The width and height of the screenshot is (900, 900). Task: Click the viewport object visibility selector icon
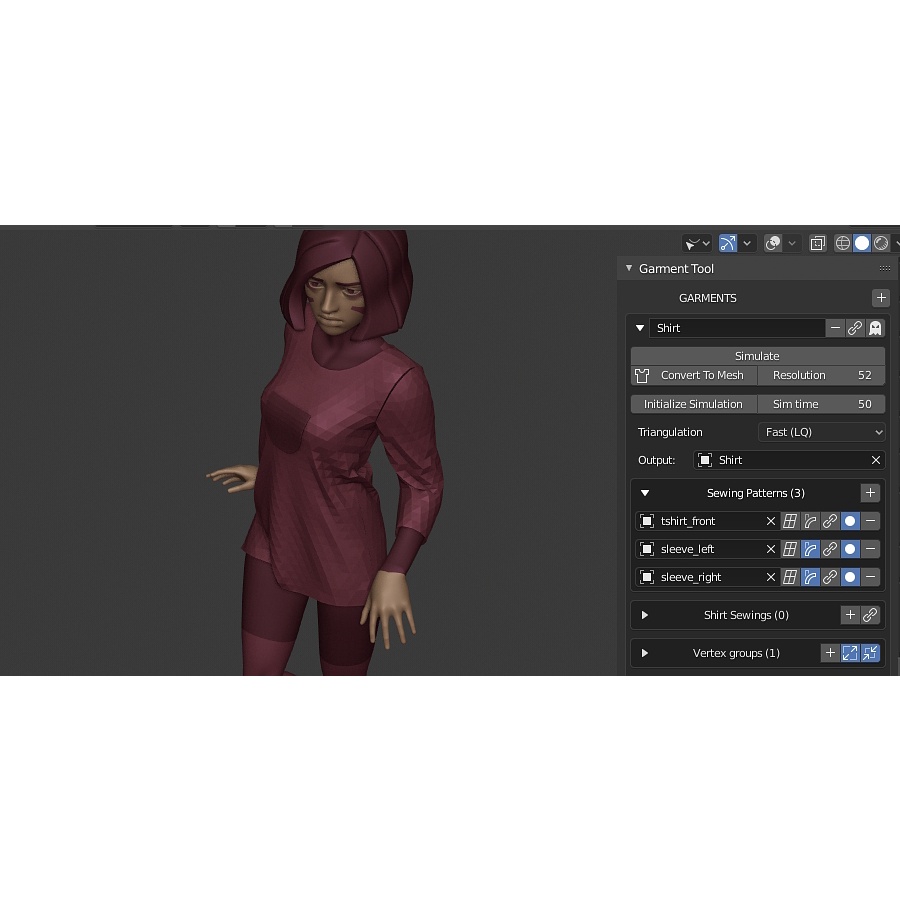click(x=692, y=243)
